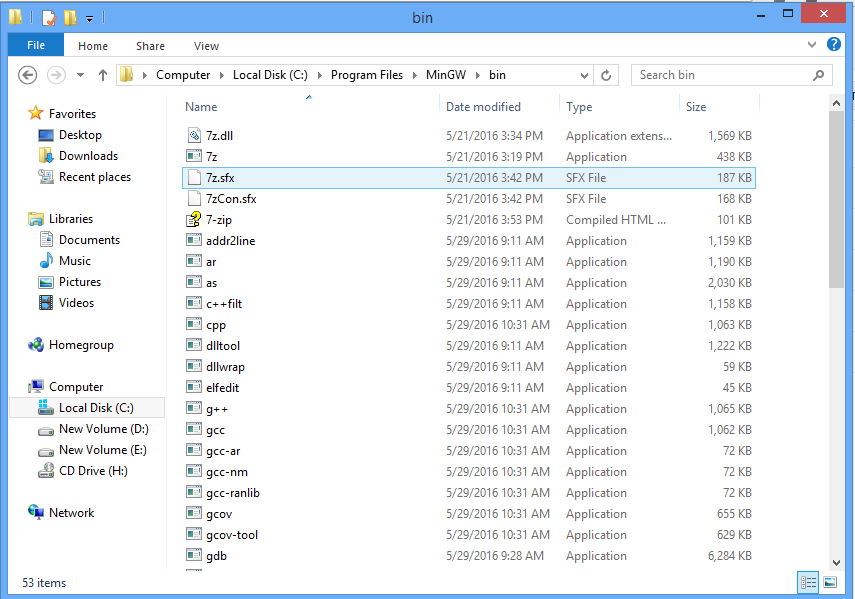Sort by the Date modified column

coord(483,107)
